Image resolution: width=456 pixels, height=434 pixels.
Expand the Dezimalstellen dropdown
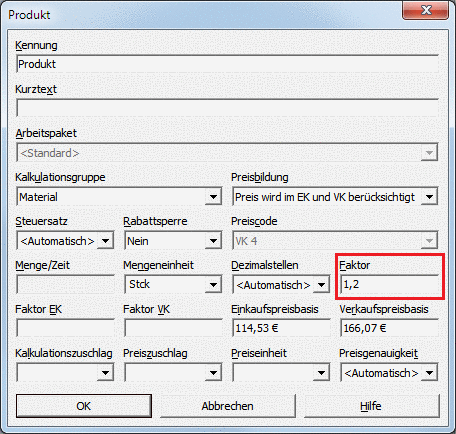point(321,285)
